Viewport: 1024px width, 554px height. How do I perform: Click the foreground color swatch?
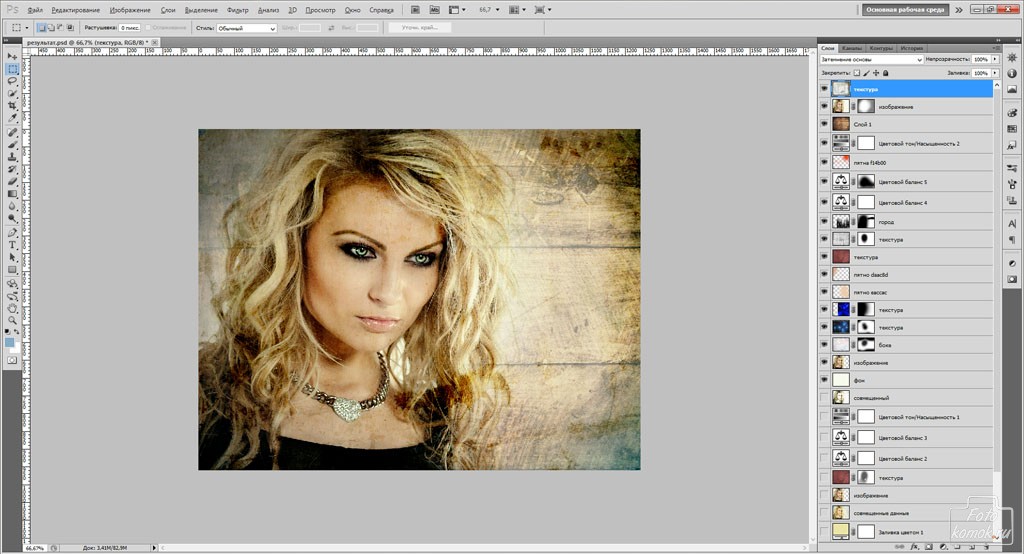(10, 342)
